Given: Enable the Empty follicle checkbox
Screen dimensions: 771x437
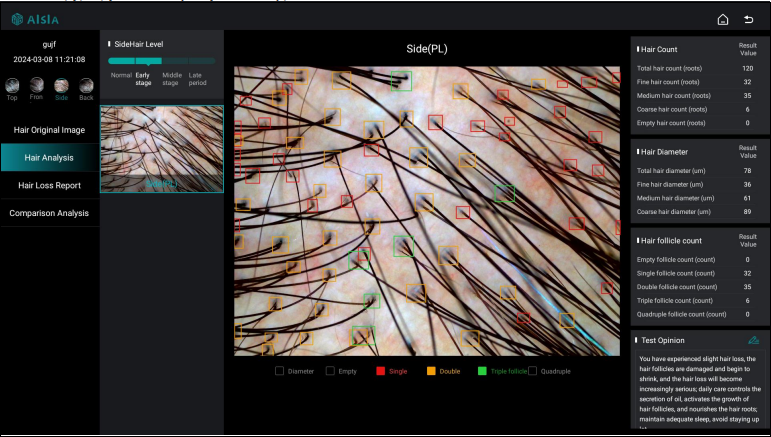Looking at the screenshot, I should pos(330,371).
